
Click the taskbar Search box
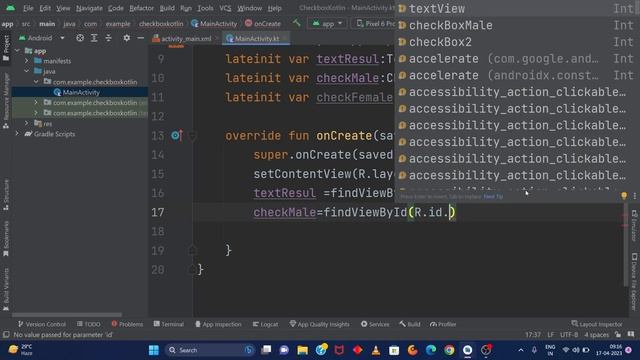pos(210,350)
